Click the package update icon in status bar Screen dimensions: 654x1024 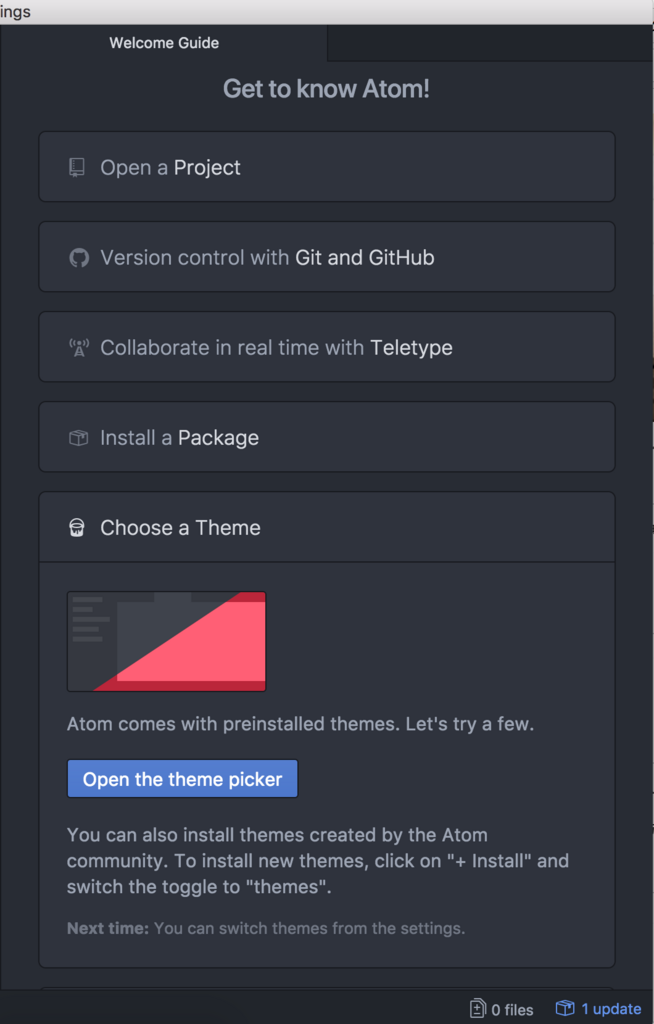[565, 1008]
